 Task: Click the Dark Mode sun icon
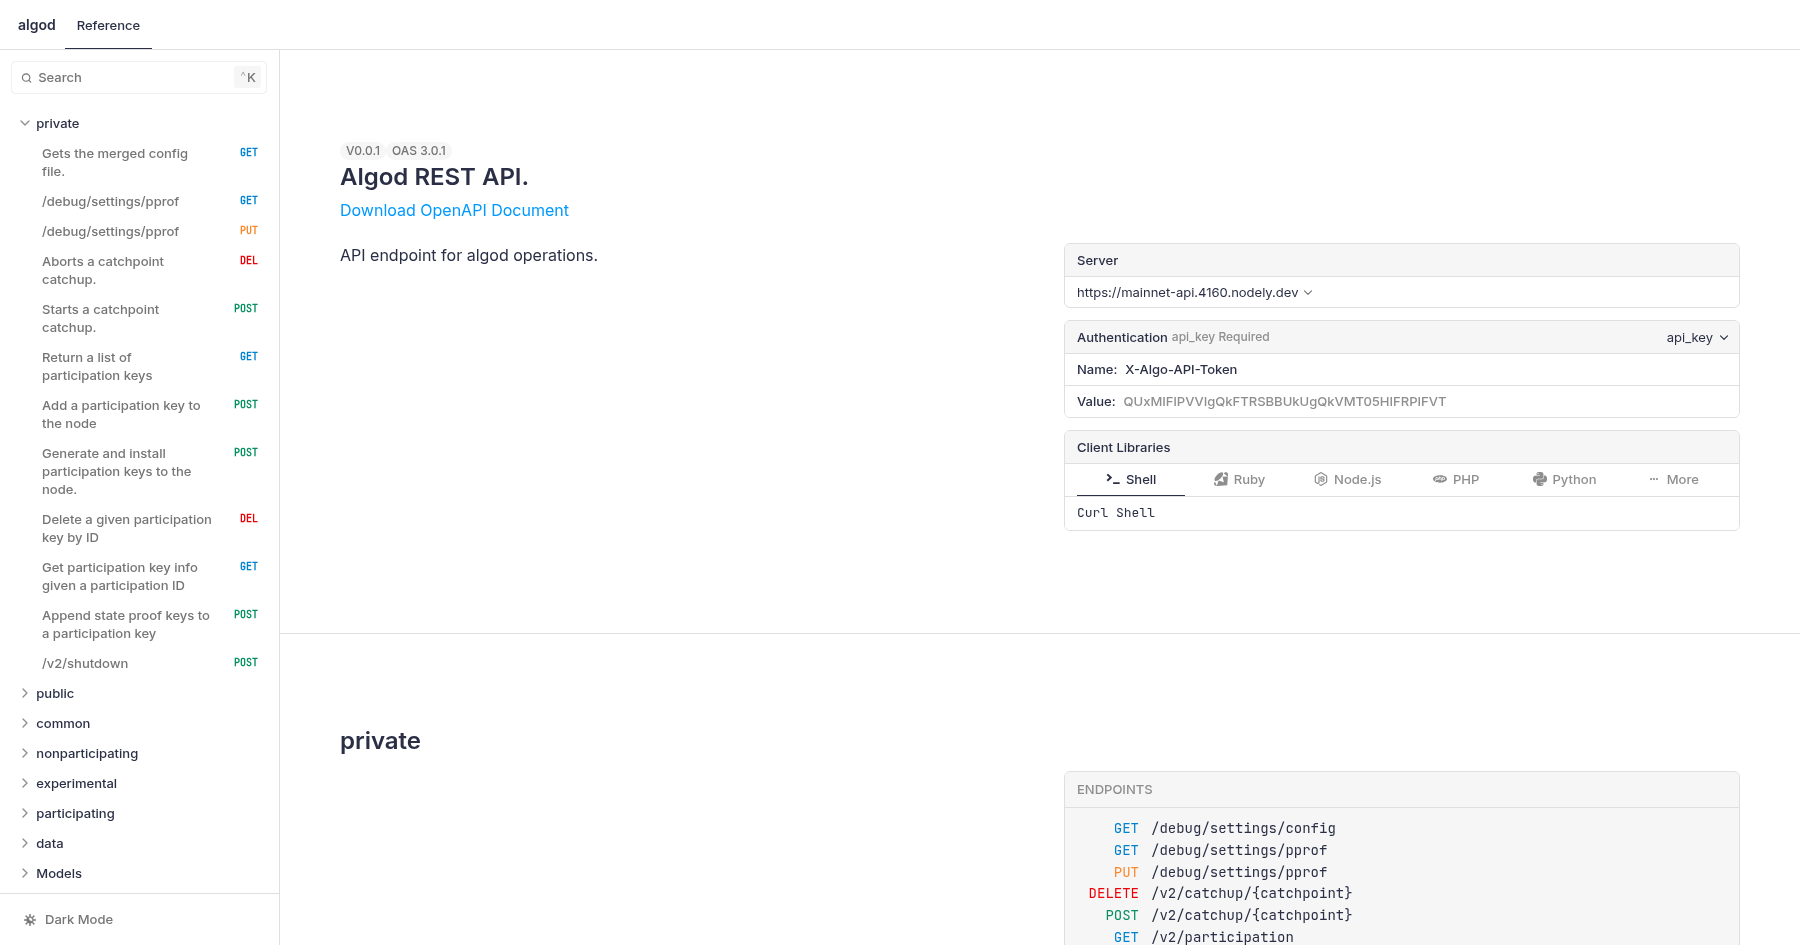coord(30,920)
